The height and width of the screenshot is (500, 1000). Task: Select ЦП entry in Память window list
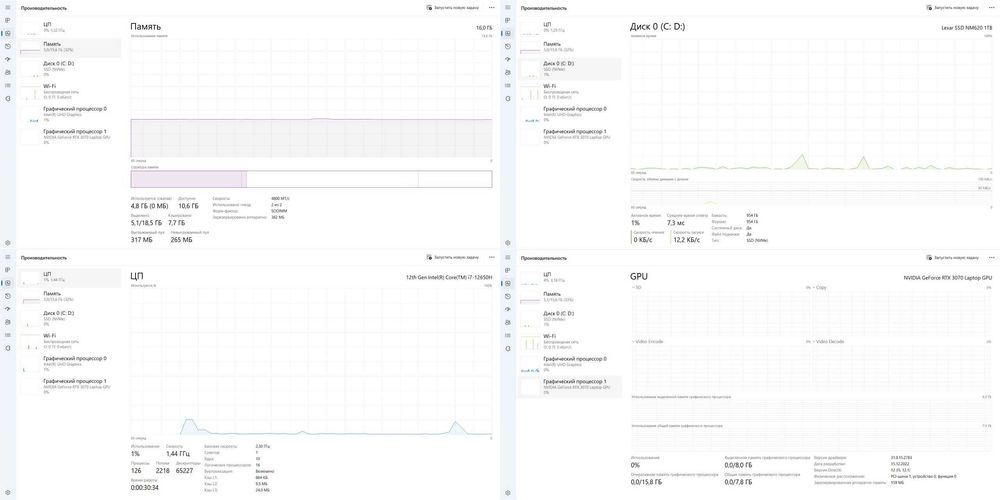pos(70,27)
